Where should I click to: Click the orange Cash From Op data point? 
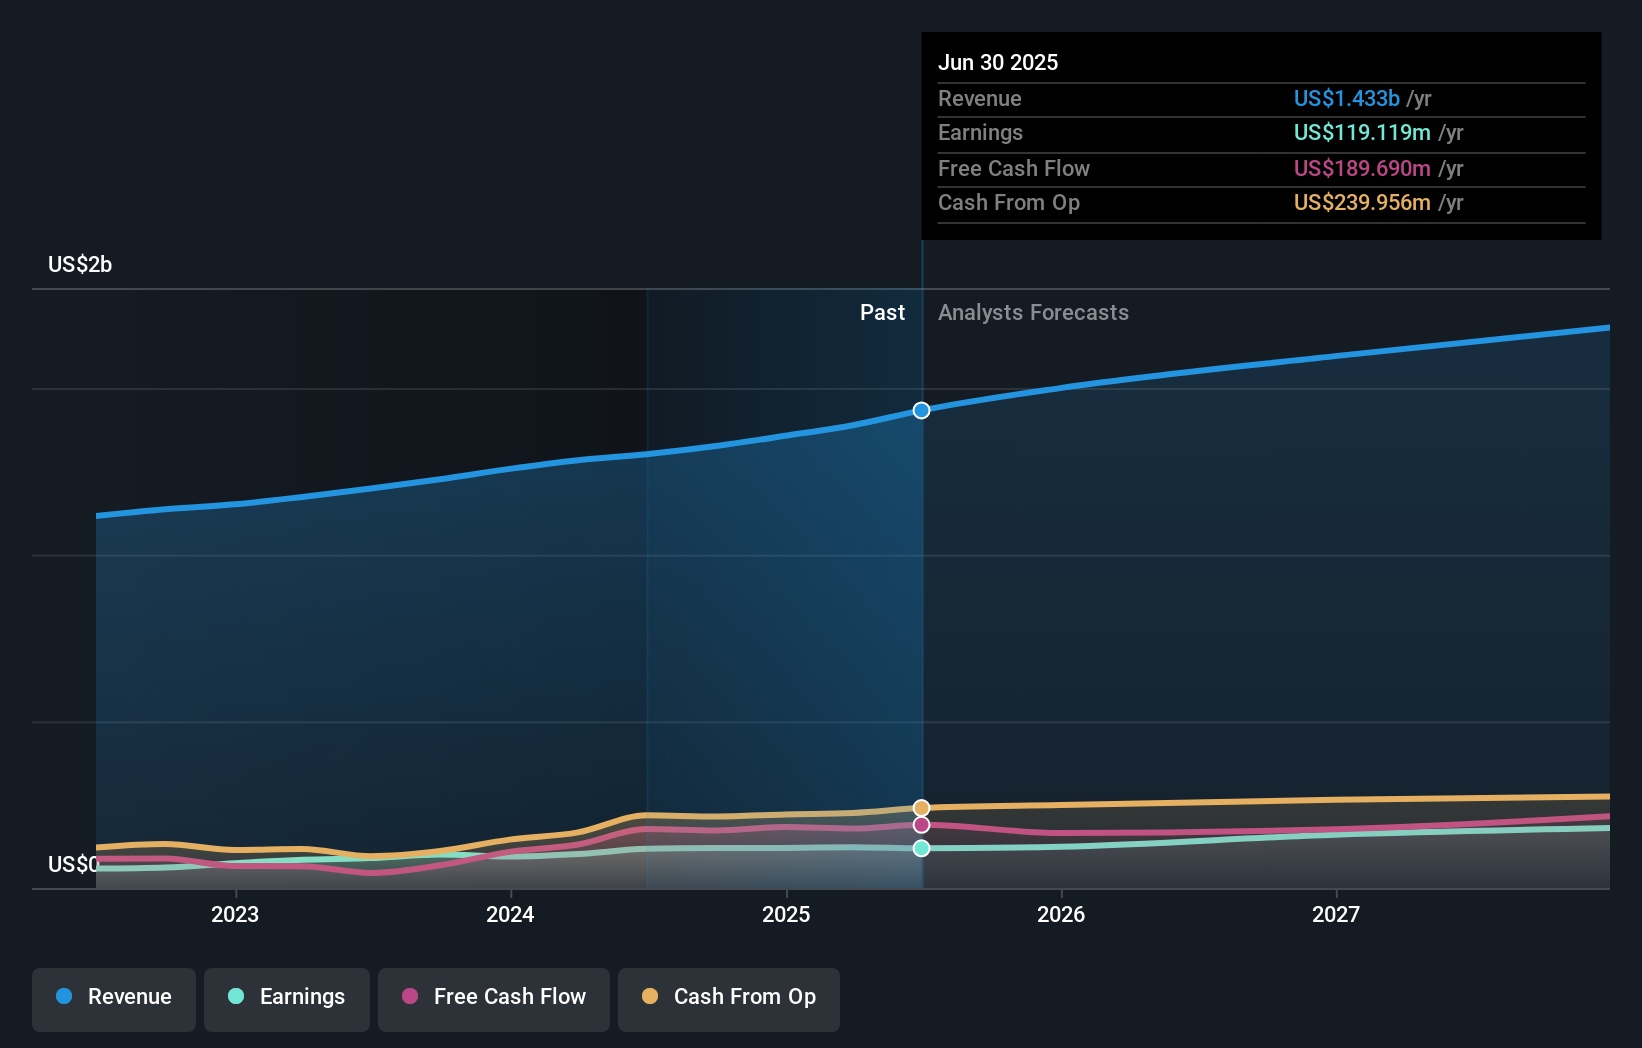(921, 808)
